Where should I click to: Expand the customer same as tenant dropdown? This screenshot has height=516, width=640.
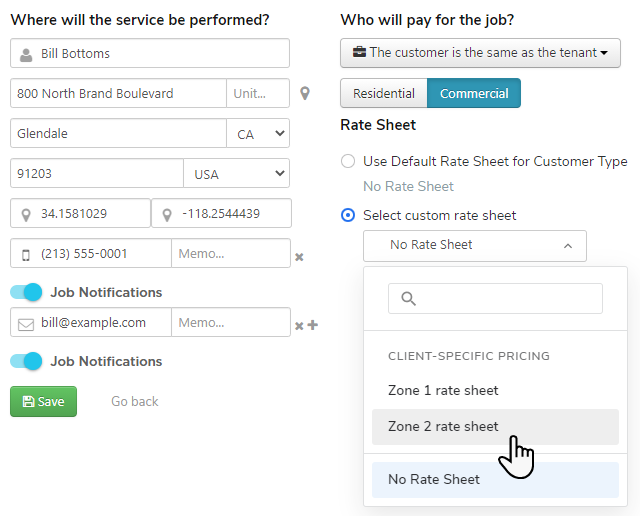tap(480, 53)
